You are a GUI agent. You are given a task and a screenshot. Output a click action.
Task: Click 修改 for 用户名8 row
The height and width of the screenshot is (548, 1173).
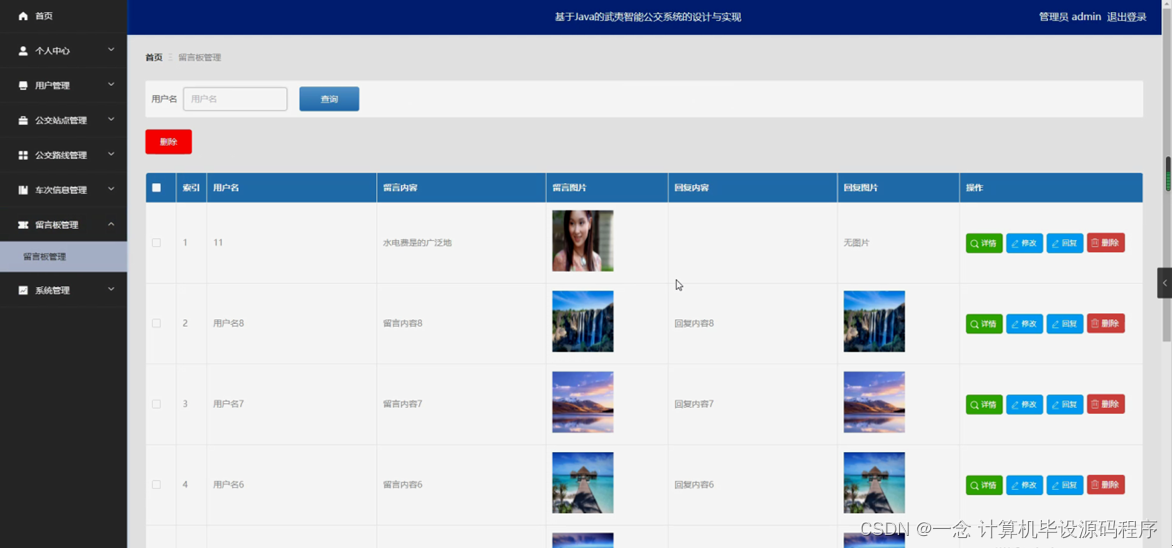(1024, 324)
